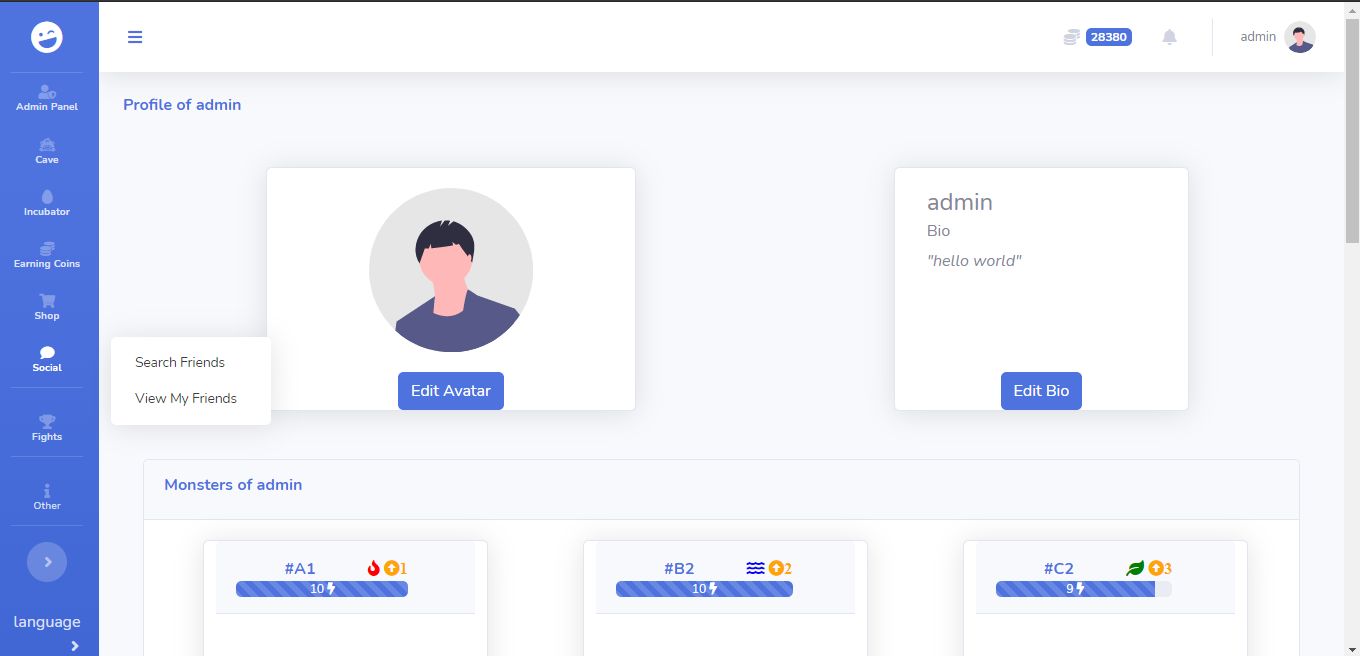1360x656 pixels.
Task: Open the Other info sidebar item
Action: point(47,496)
